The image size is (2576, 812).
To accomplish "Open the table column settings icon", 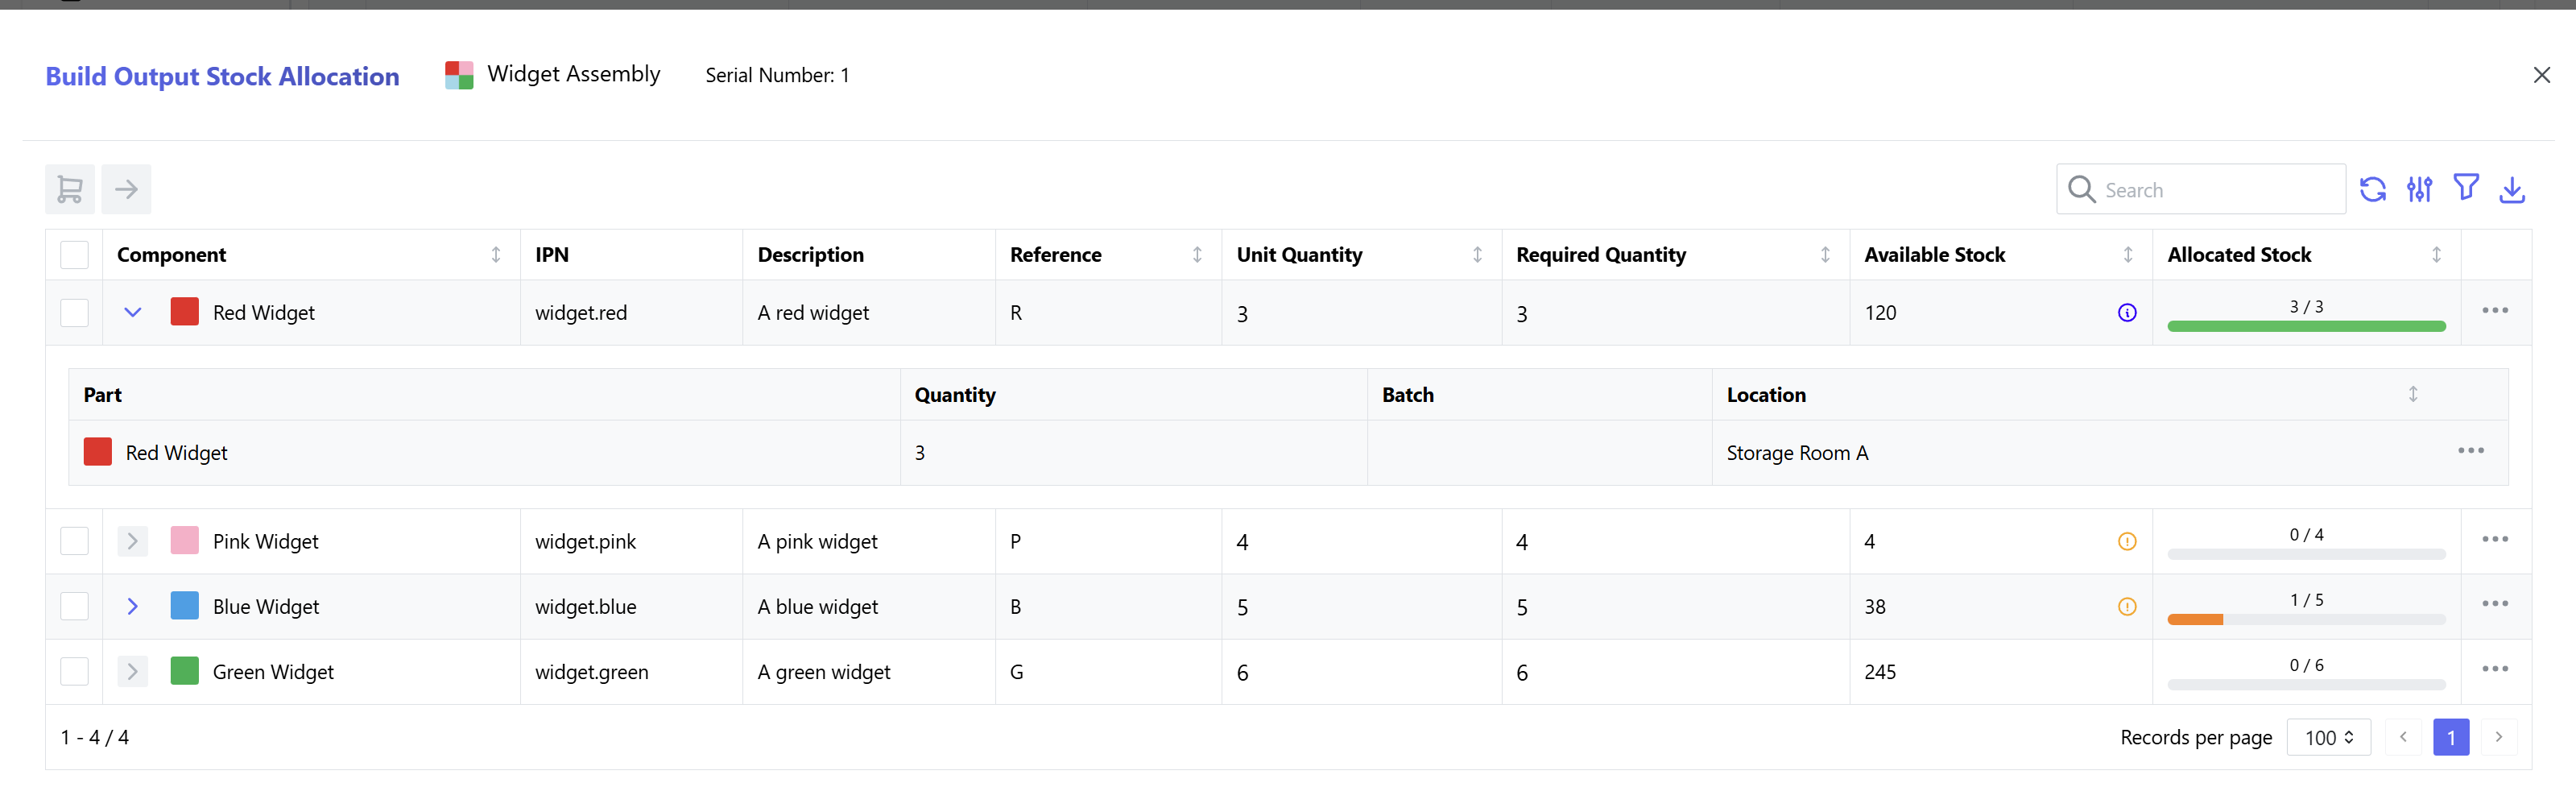I will pyautogui.click(x=2420, y=188).
